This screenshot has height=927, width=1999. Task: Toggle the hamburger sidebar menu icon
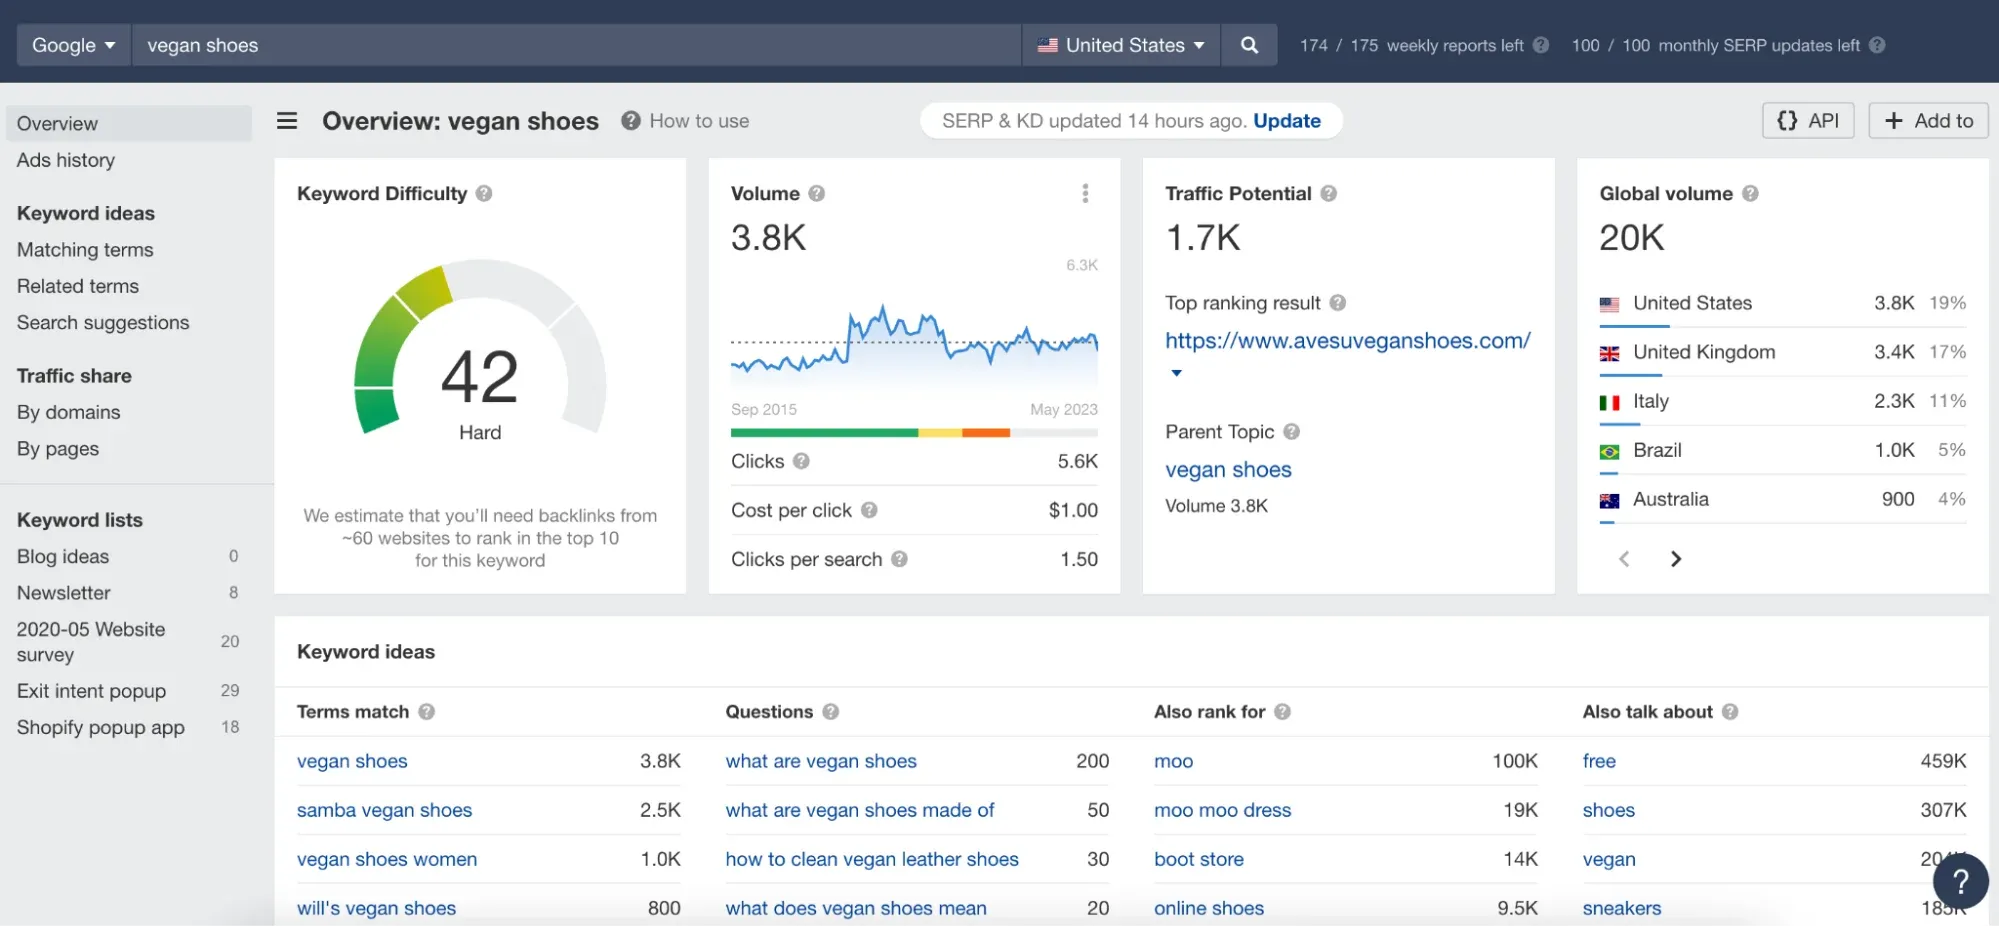coord(287,121)
